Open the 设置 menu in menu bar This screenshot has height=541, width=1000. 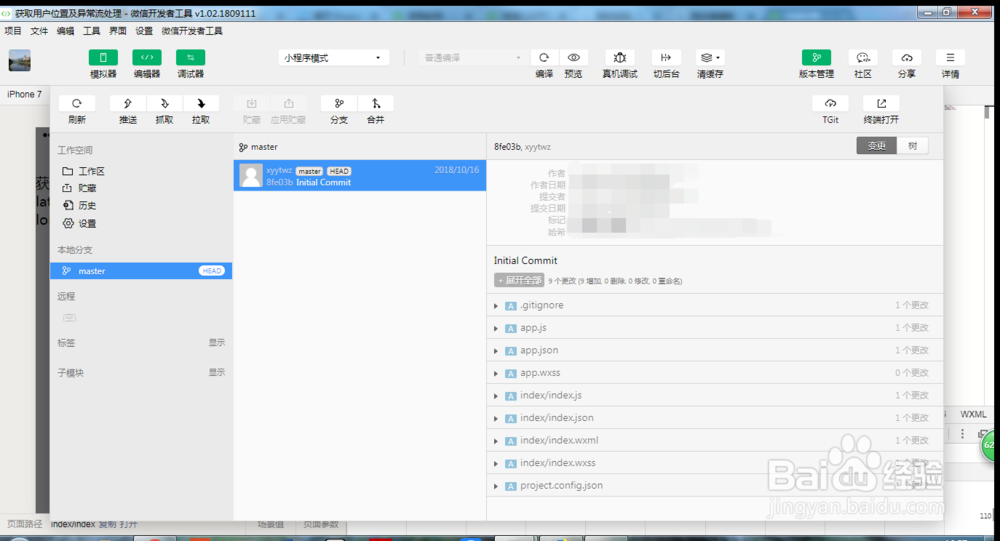coord(143,31)
